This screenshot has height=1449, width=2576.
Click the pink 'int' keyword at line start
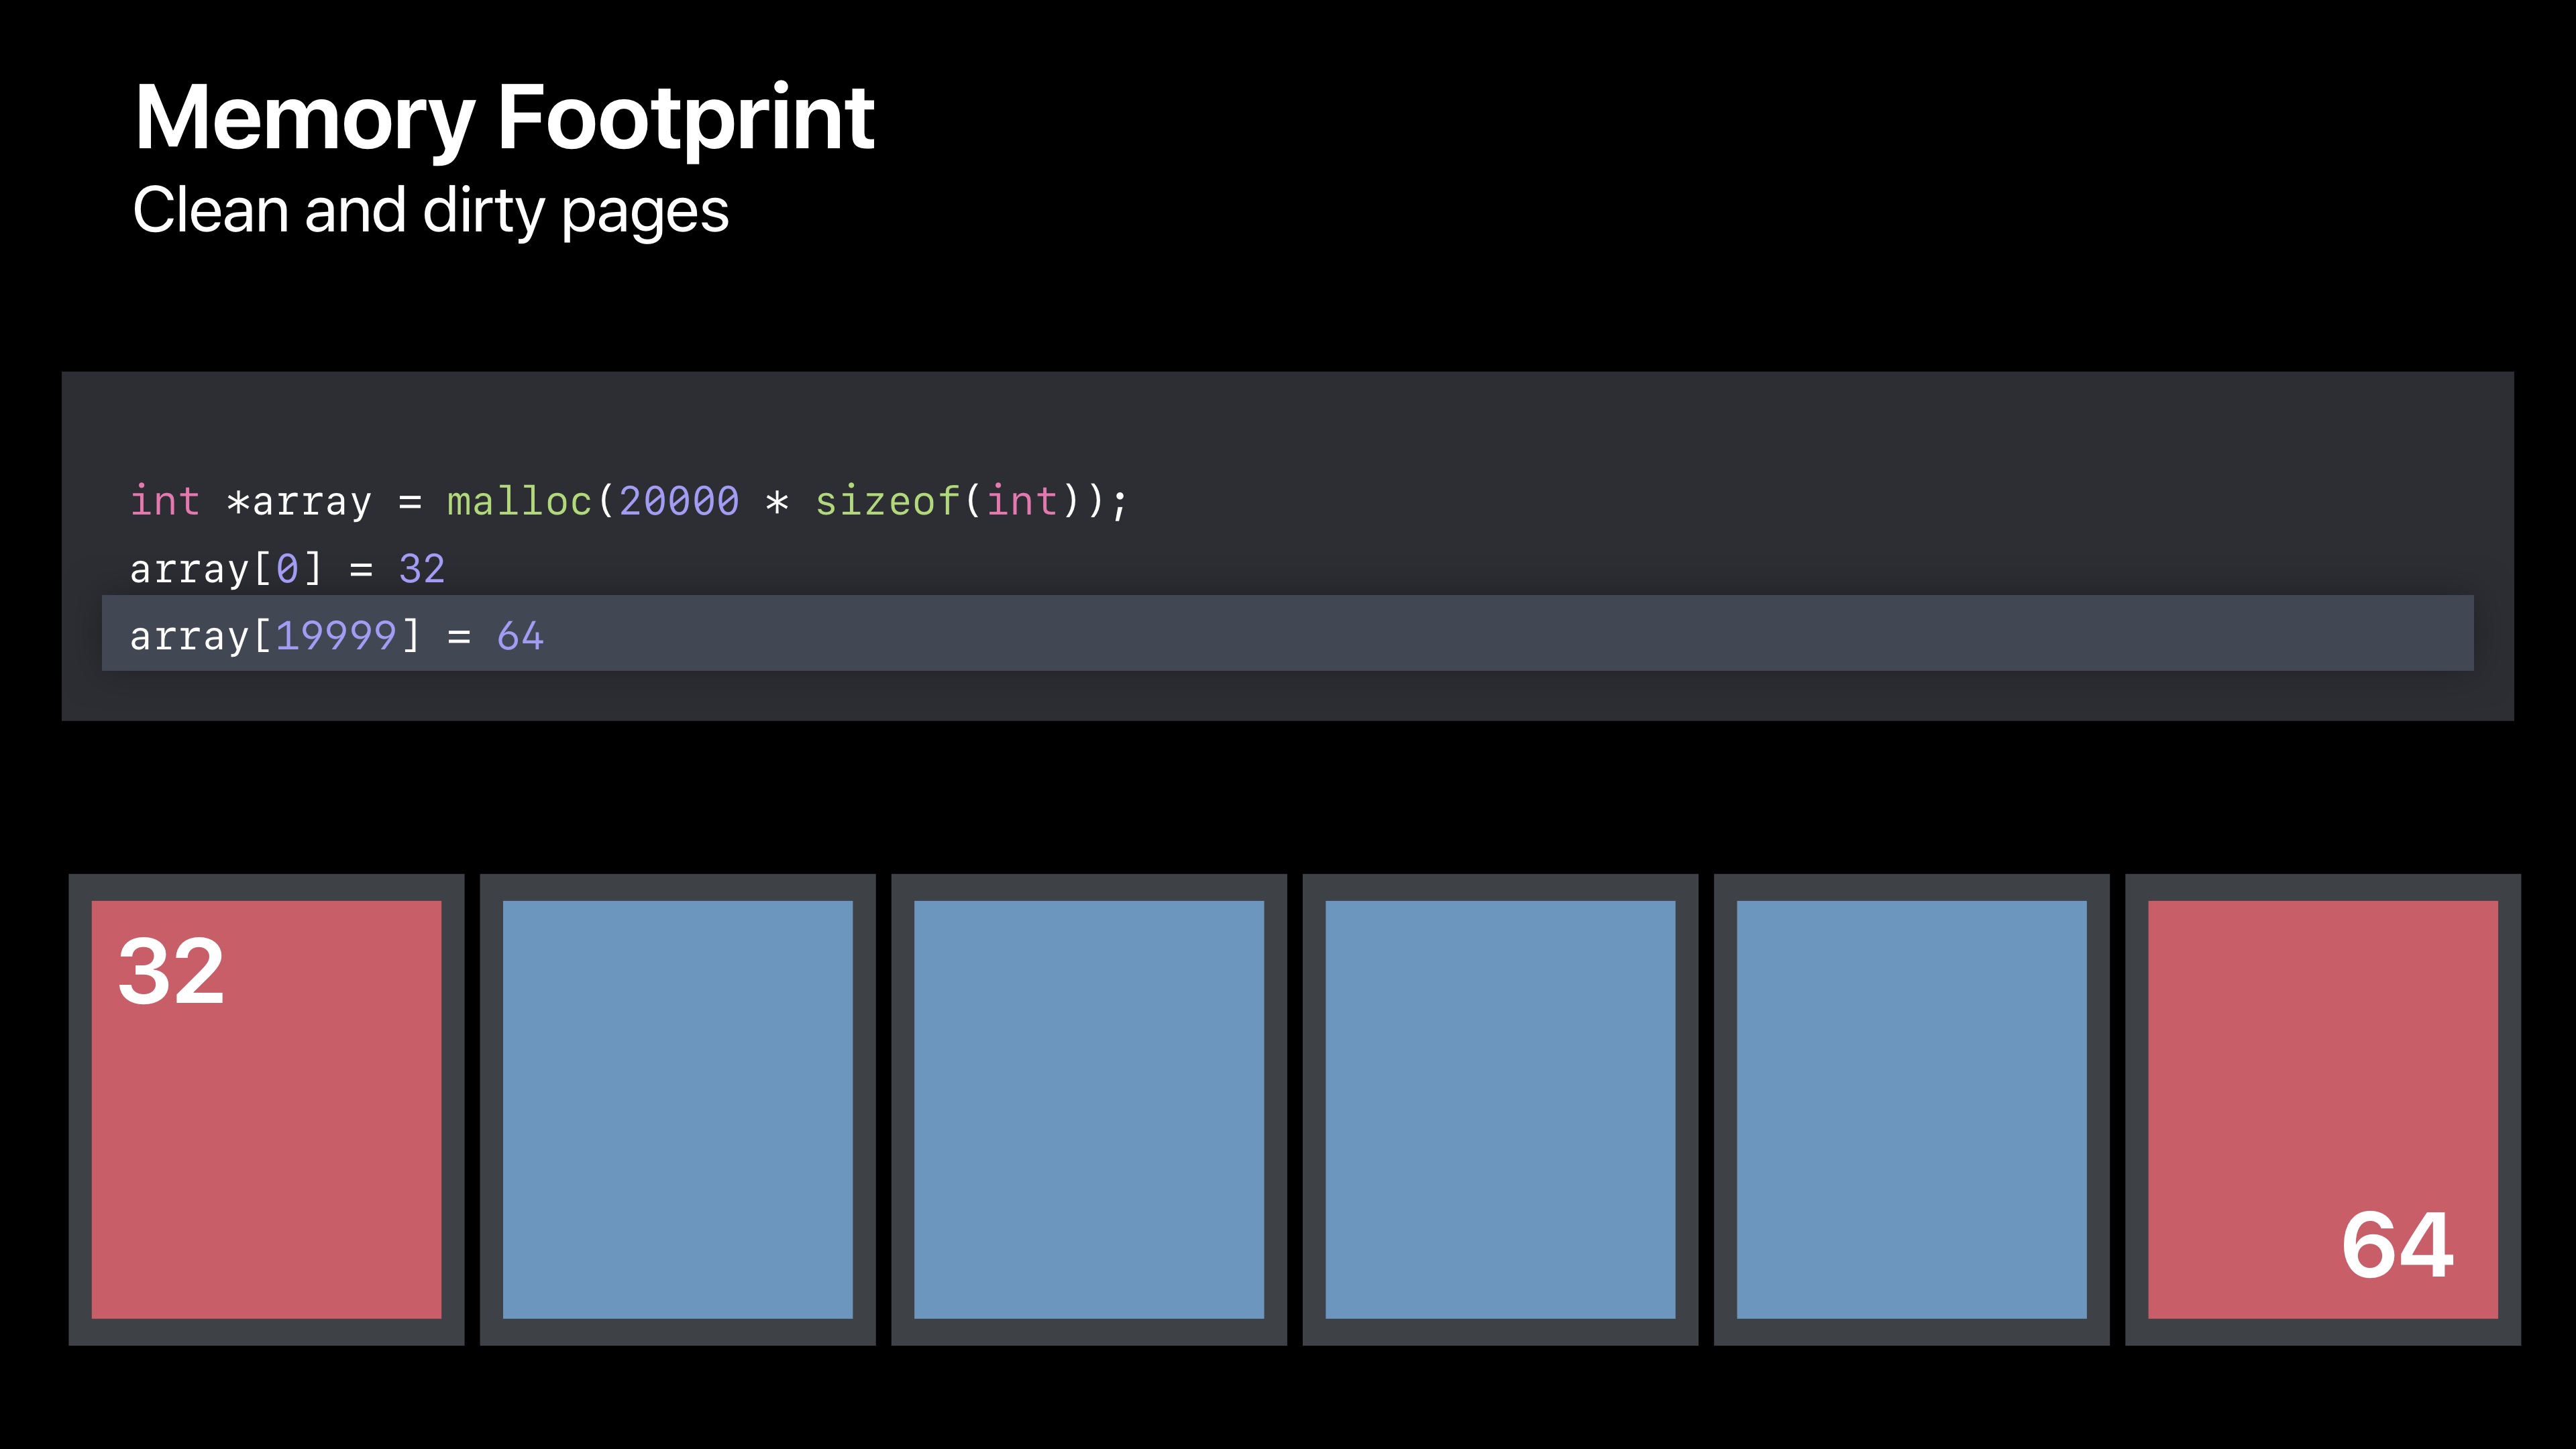165,501
